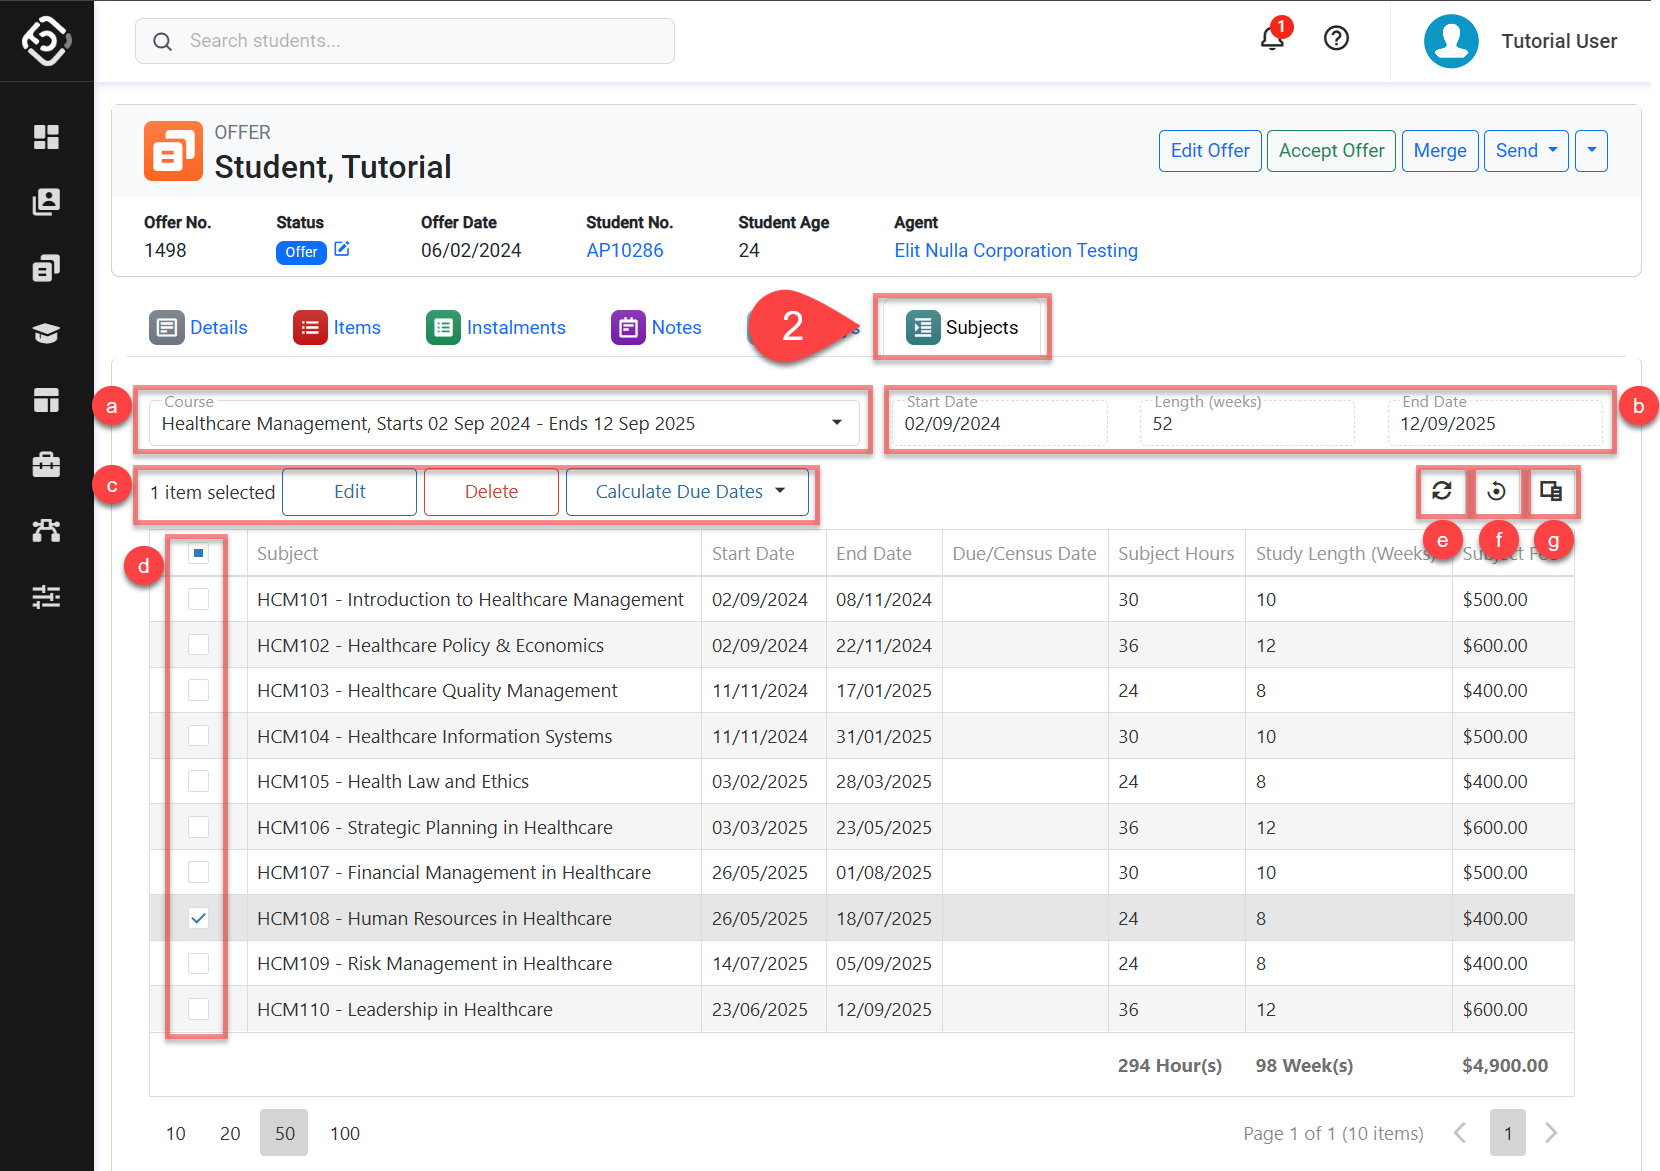
Task: Open the agents people icon in sidebar
Action: point(46,531)
